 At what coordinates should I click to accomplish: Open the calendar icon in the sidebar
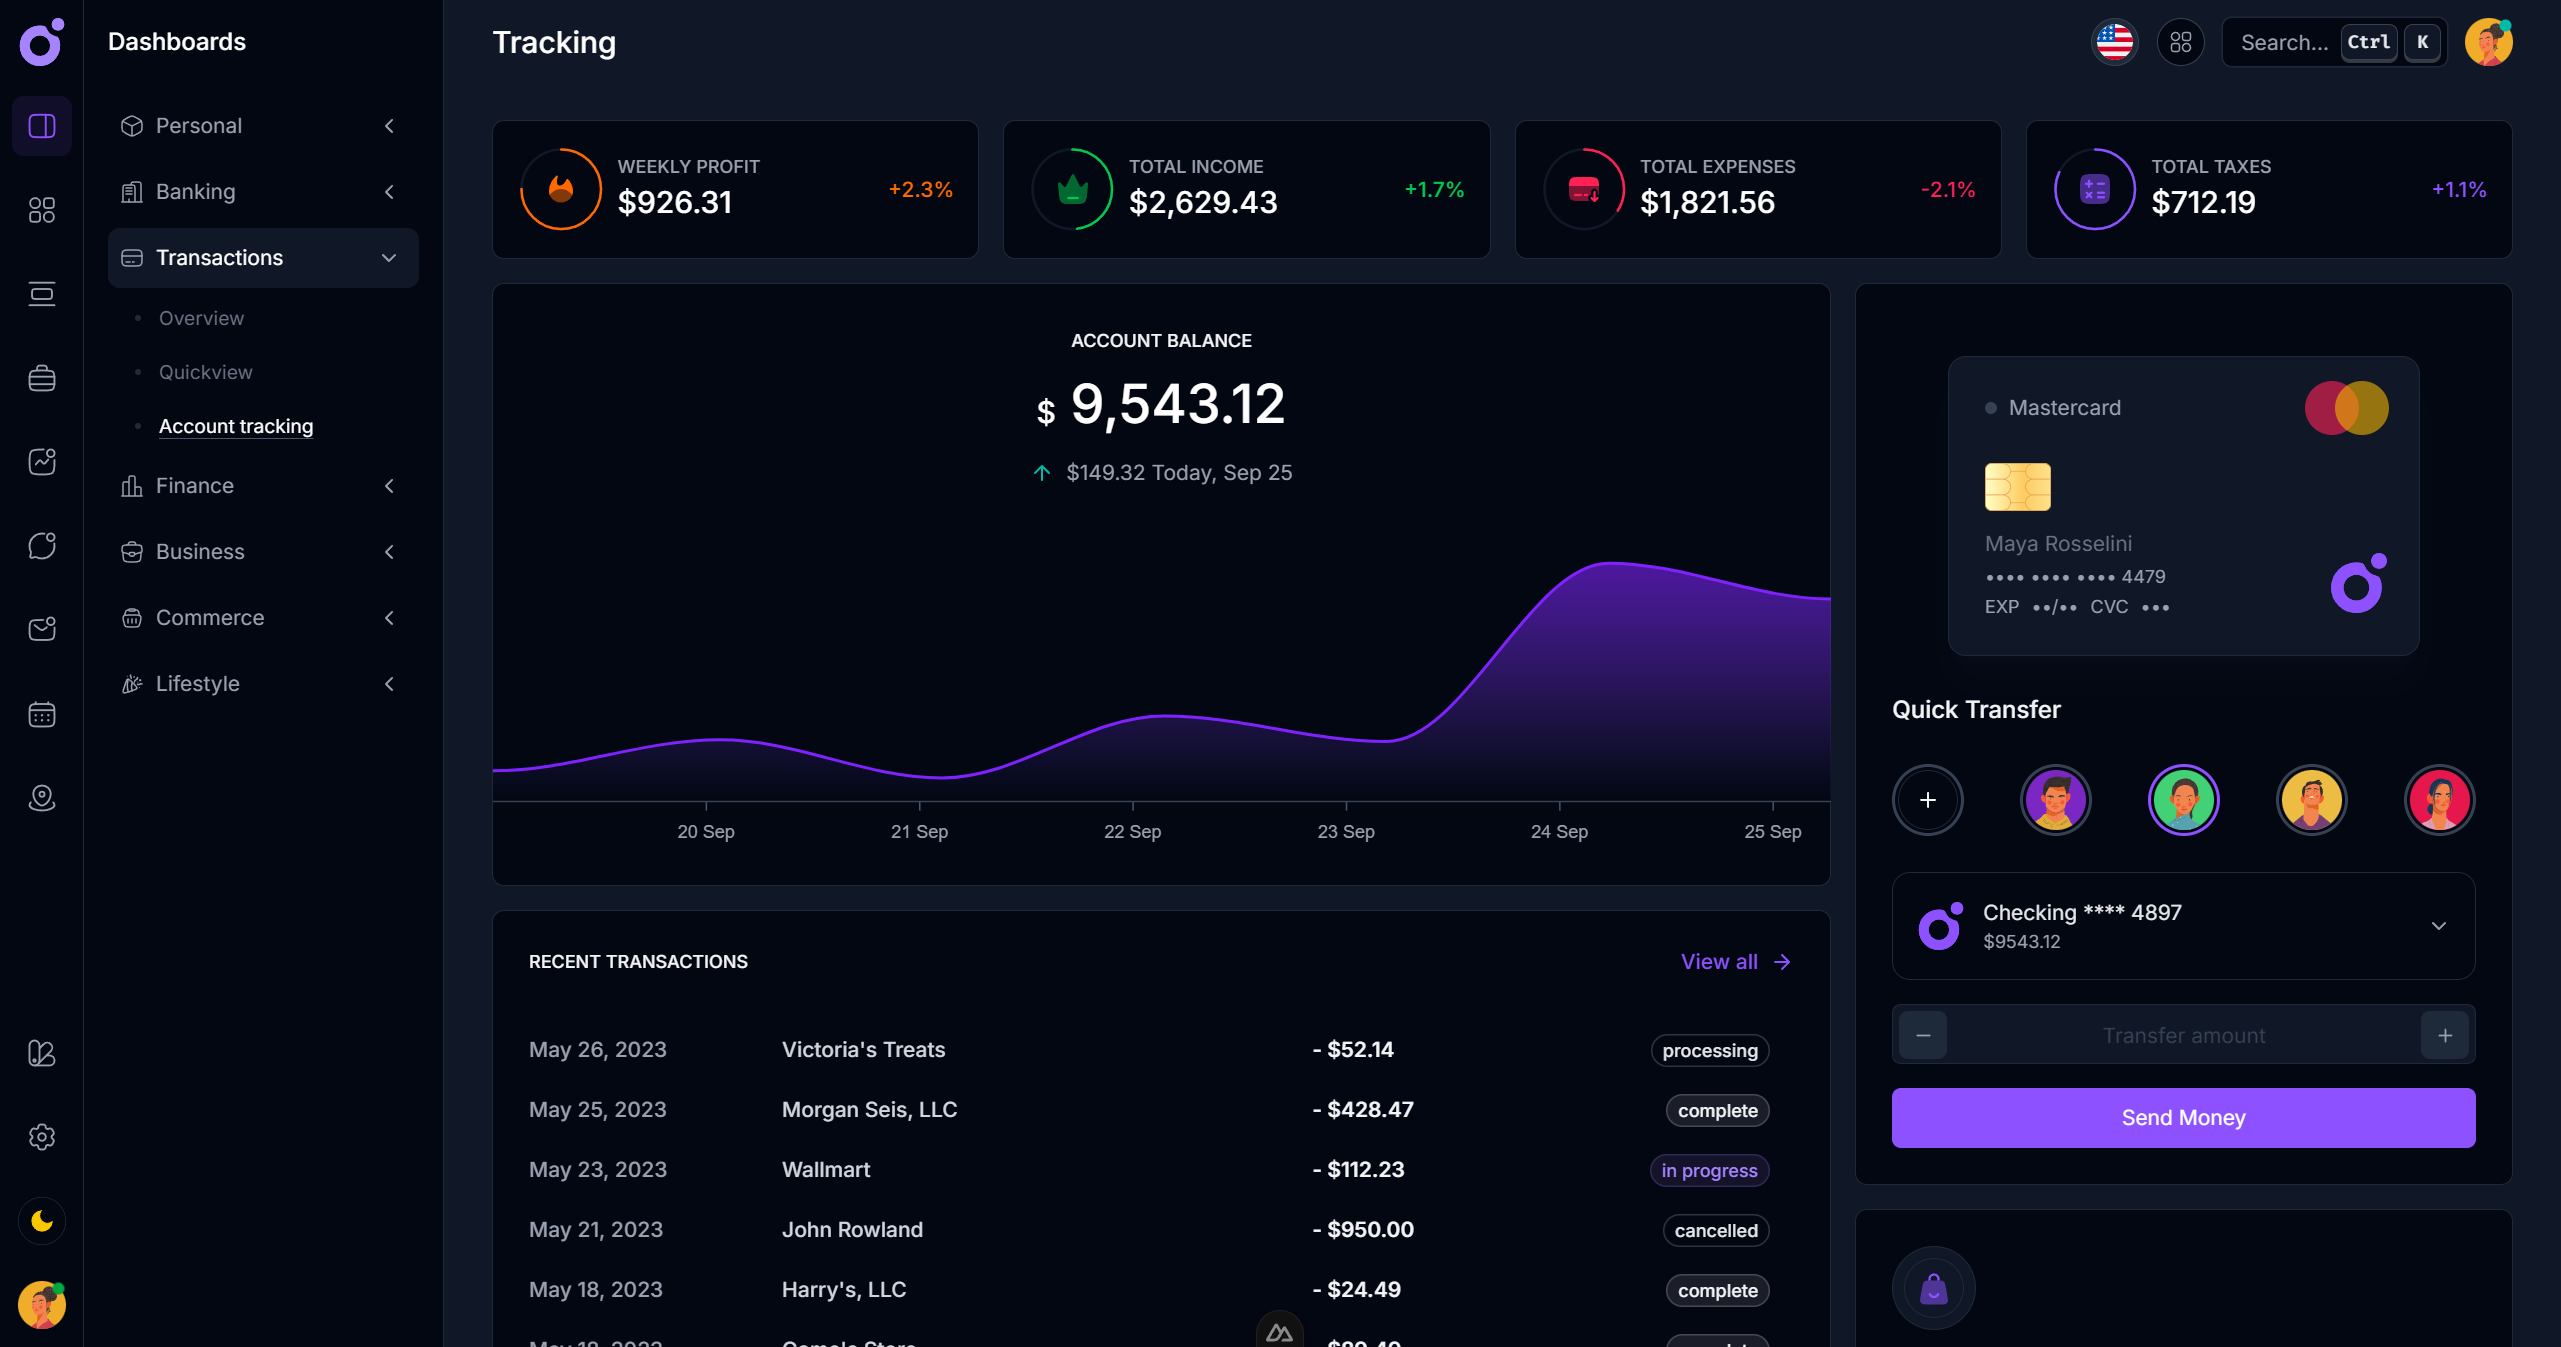42,714
